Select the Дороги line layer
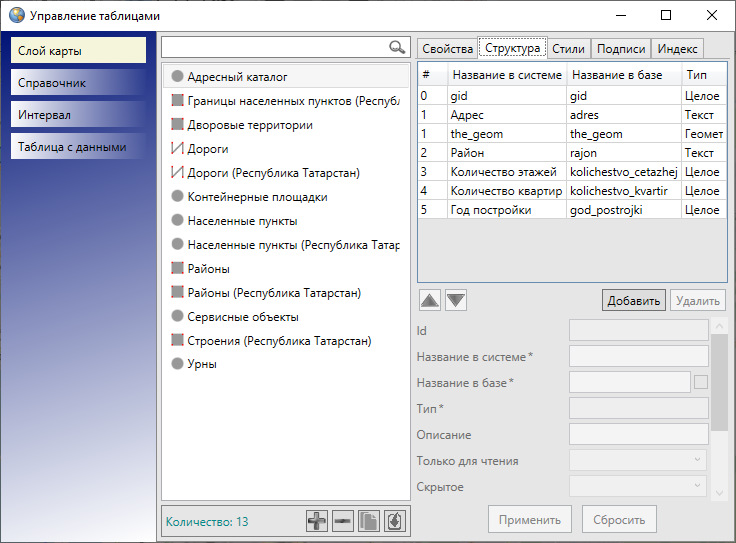 point(208,149)
